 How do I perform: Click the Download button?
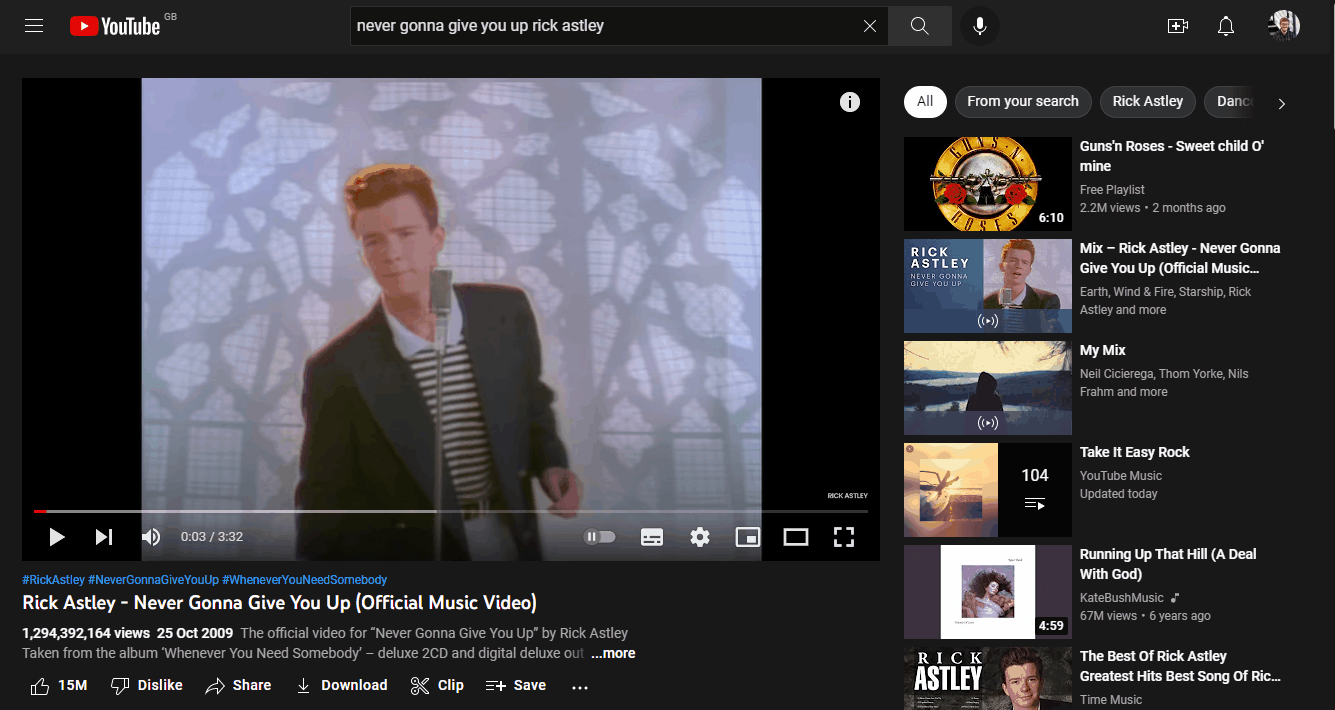(342, 685)
